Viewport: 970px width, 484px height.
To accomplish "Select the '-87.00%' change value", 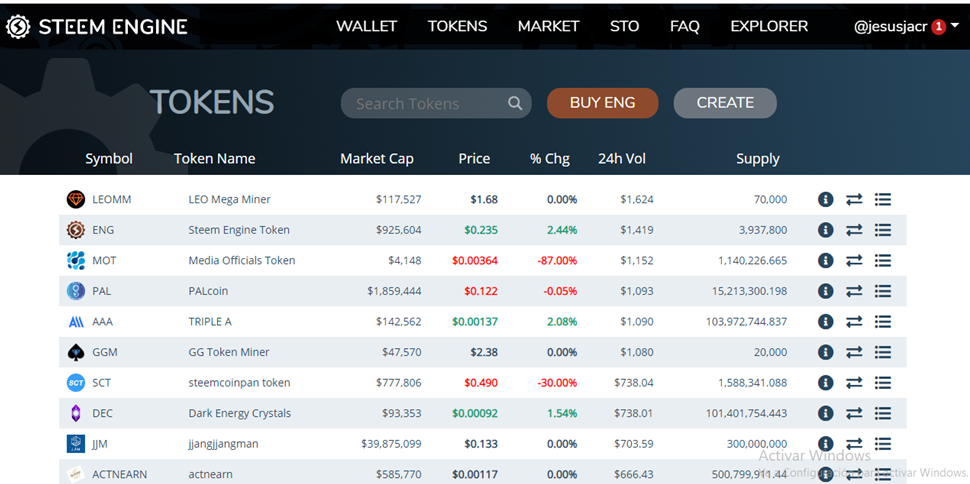I will (x=555, y=261).
